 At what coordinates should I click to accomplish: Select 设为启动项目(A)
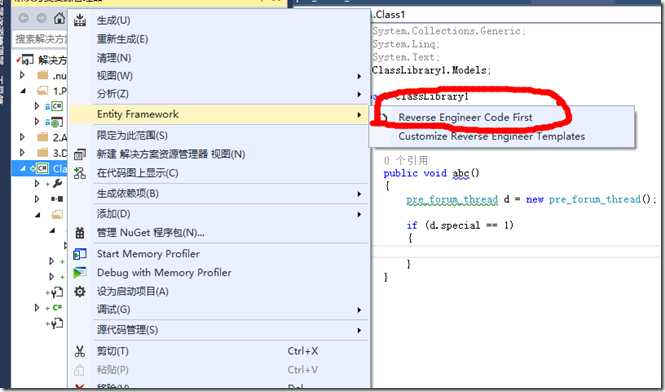218,291
